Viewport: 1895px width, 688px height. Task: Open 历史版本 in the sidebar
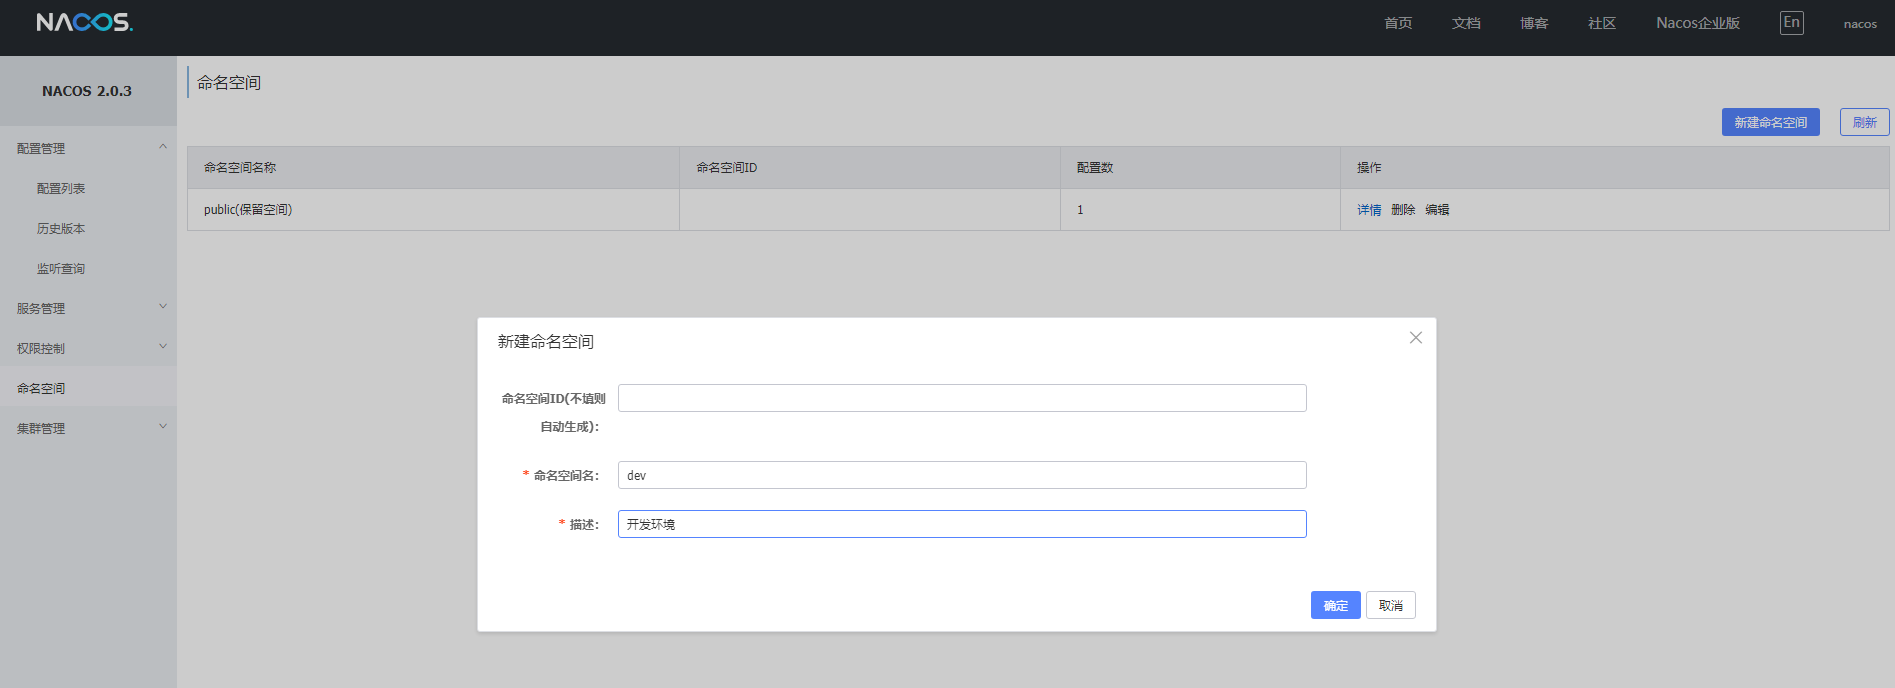(x=61, y=228)
